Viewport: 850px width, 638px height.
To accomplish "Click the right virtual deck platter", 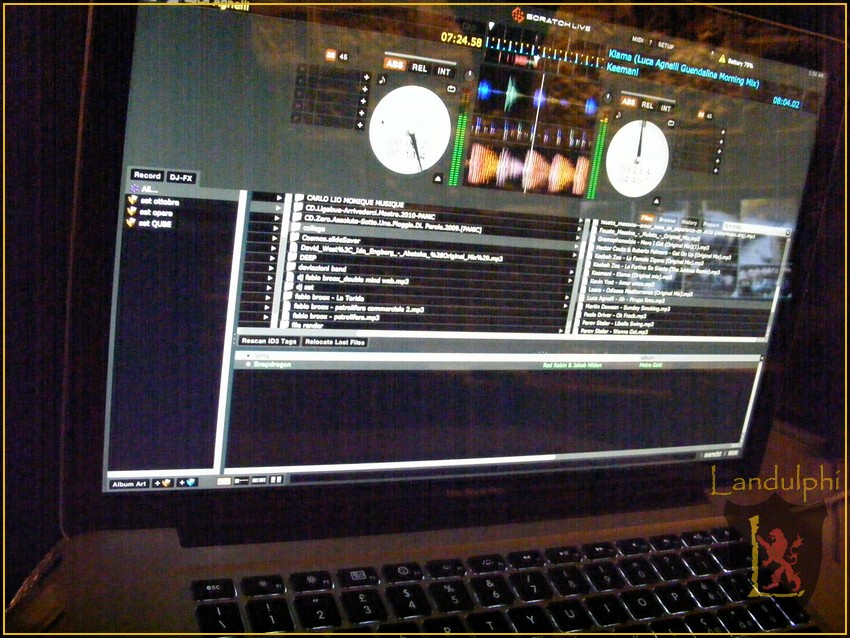I will click(637, 158).
